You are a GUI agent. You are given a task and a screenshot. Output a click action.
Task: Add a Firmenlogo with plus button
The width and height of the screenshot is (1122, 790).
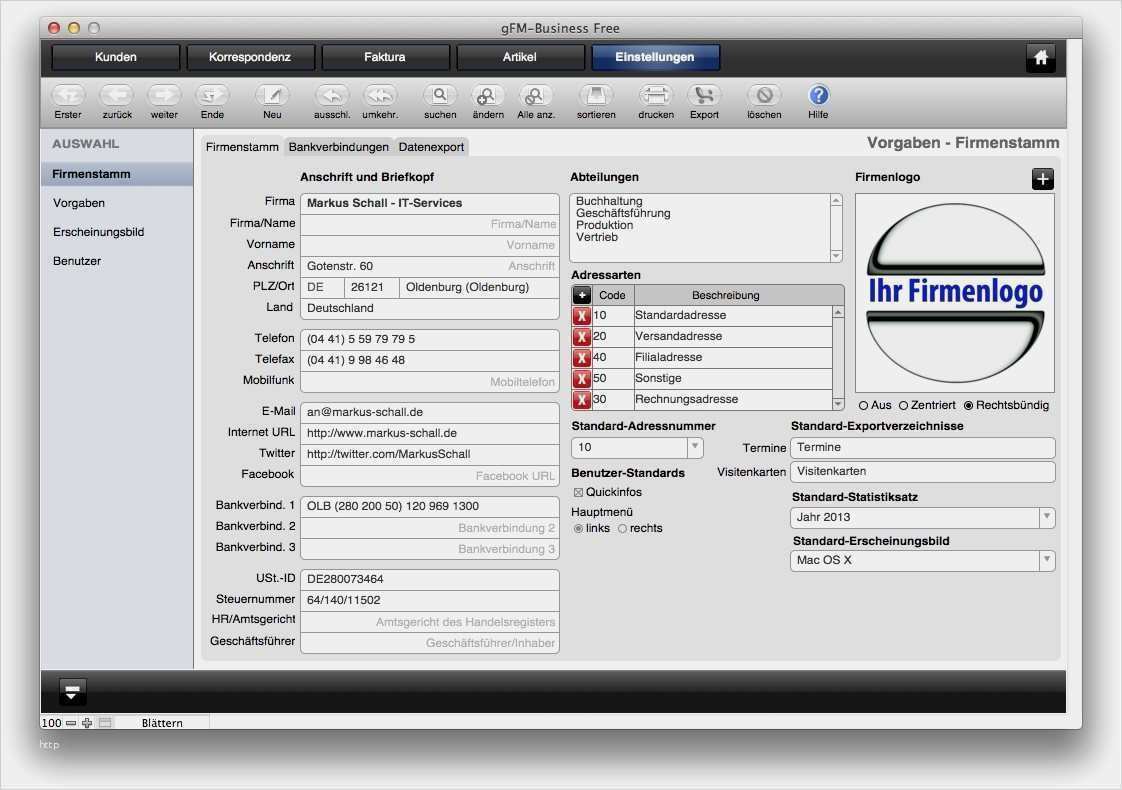[x=1042, y=179]
